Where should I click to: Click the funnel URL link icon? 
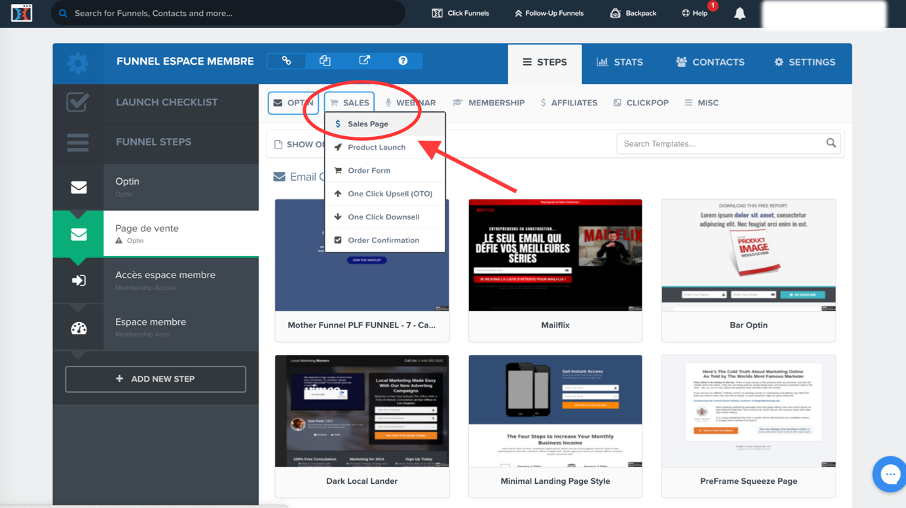point(287,61)
